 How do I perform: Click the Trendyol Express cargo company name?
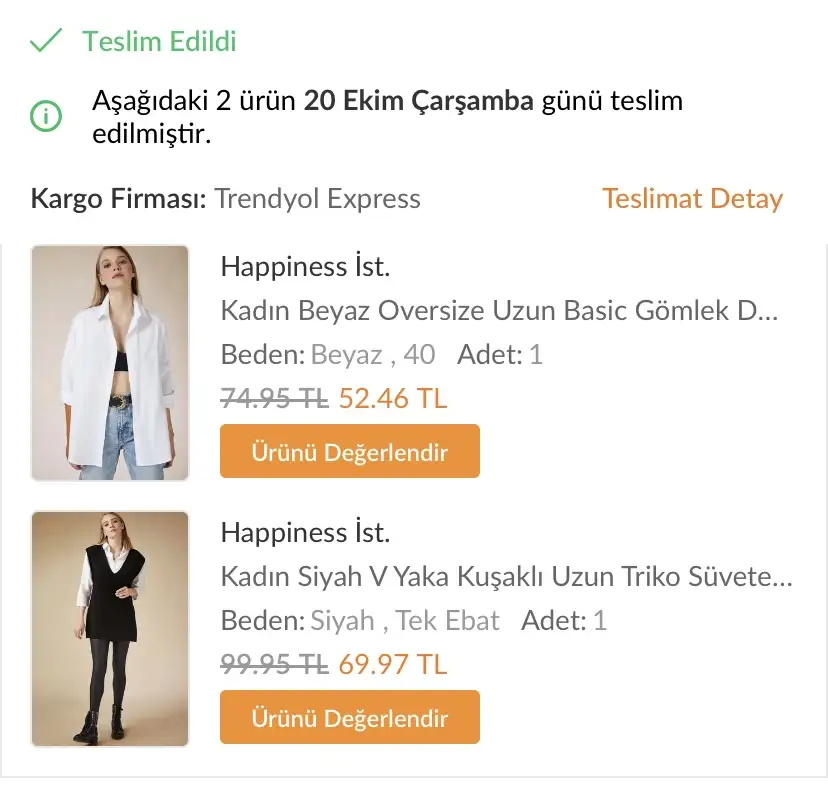tap(317, 199)
